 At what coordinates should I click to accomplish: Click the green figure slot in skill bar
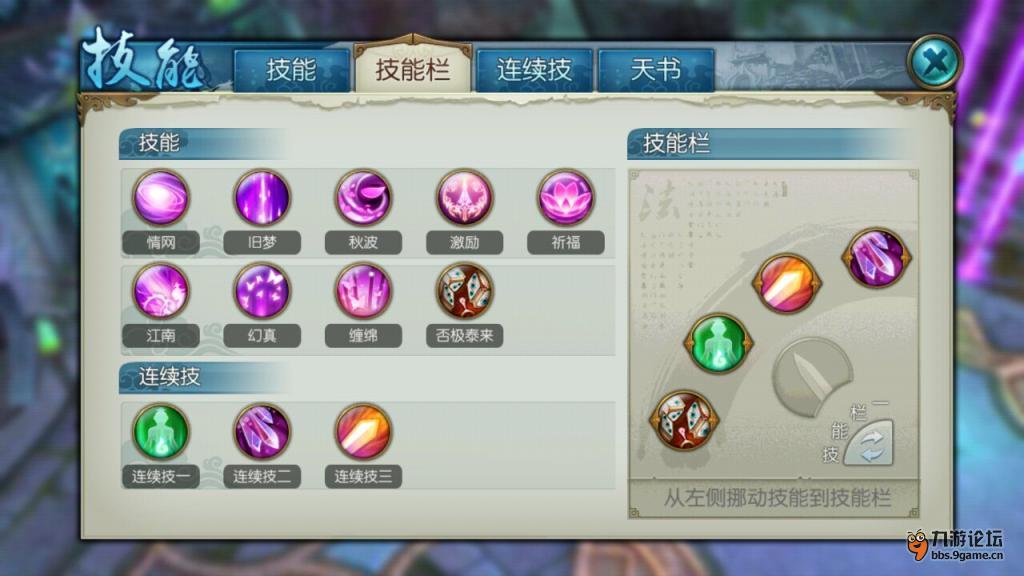718,344
